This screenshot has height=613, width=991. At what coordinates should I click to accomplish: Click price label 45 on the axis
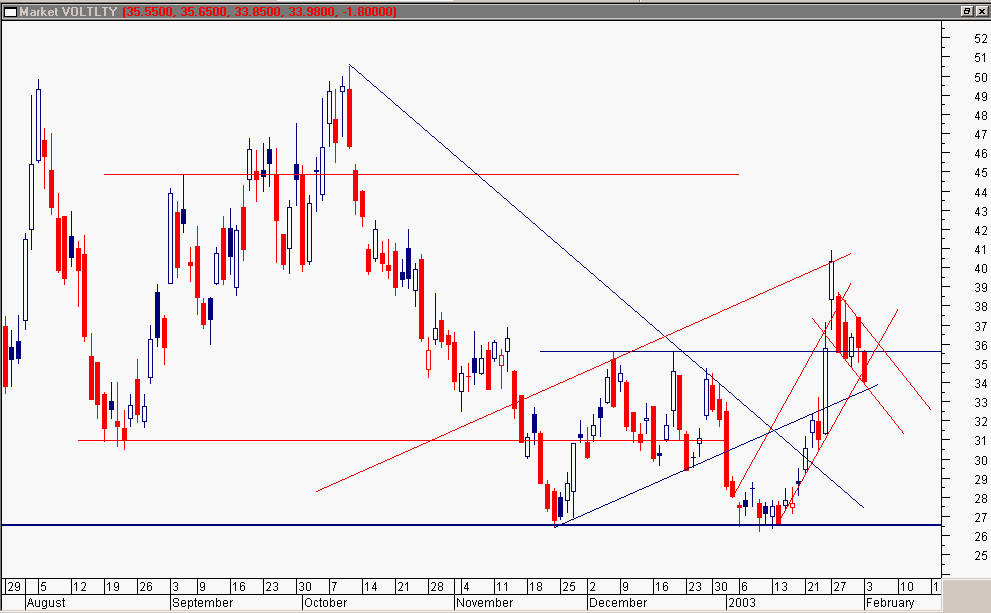[980, 173]
